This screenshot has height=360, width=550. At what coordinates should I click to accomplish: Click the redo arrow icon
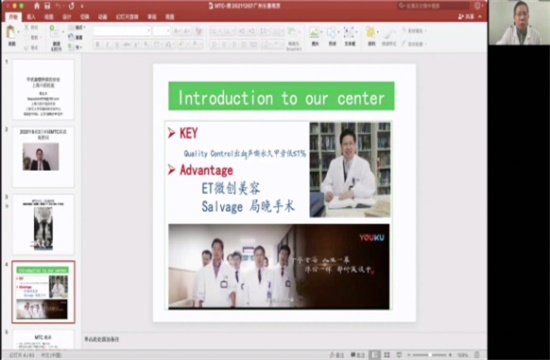[x=72, y=6]
